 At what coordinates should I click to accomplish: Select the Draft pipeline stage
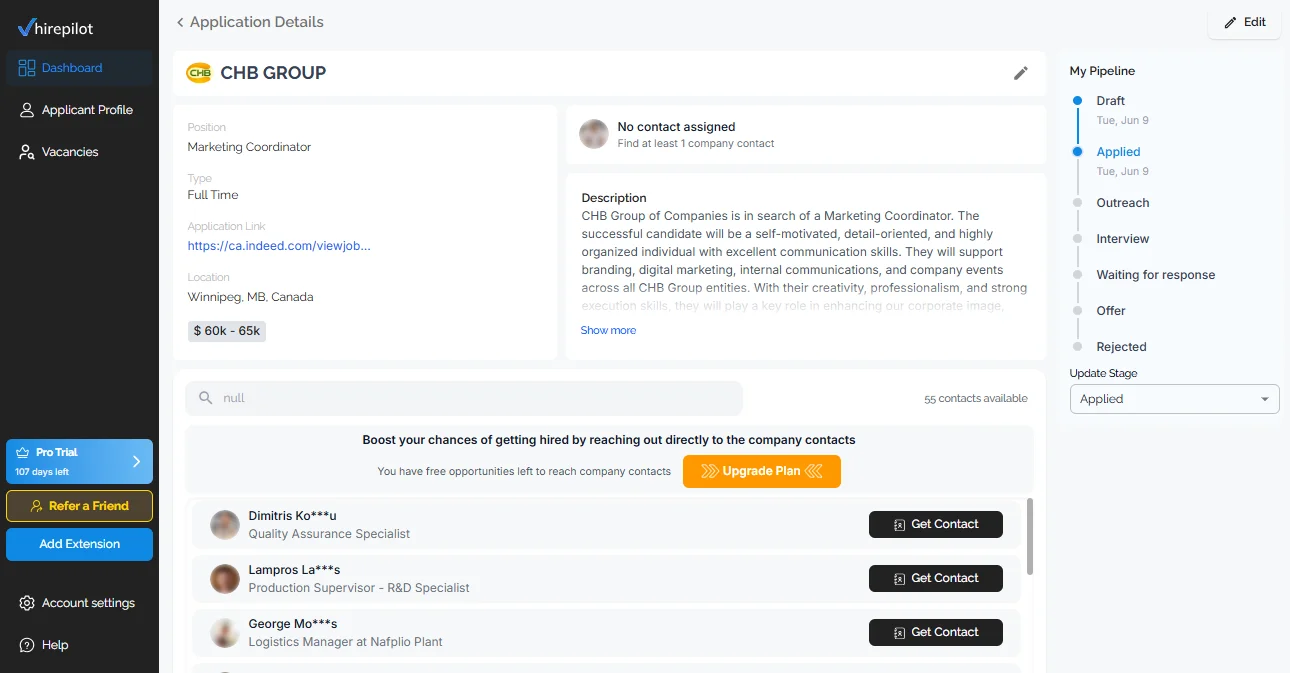click(1110, 101)
